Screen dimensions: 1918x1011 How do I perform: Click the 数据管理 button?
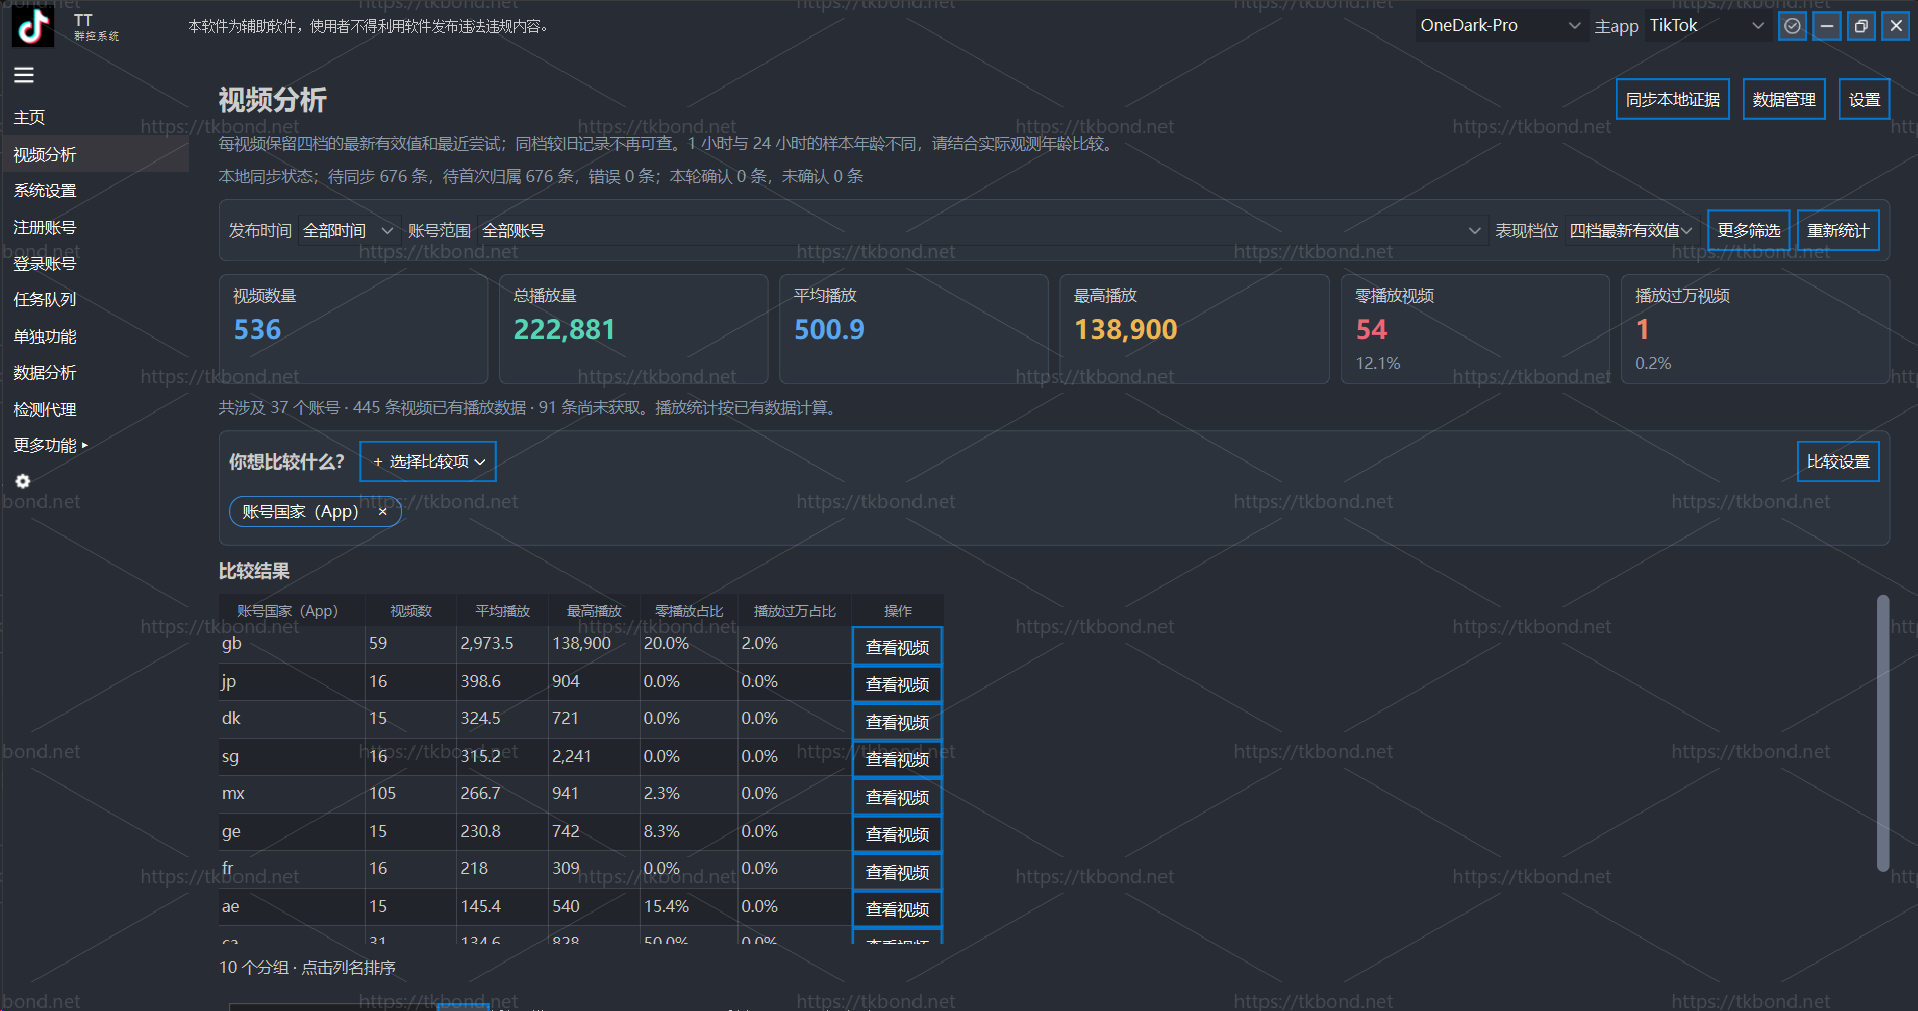point(1784,99)
